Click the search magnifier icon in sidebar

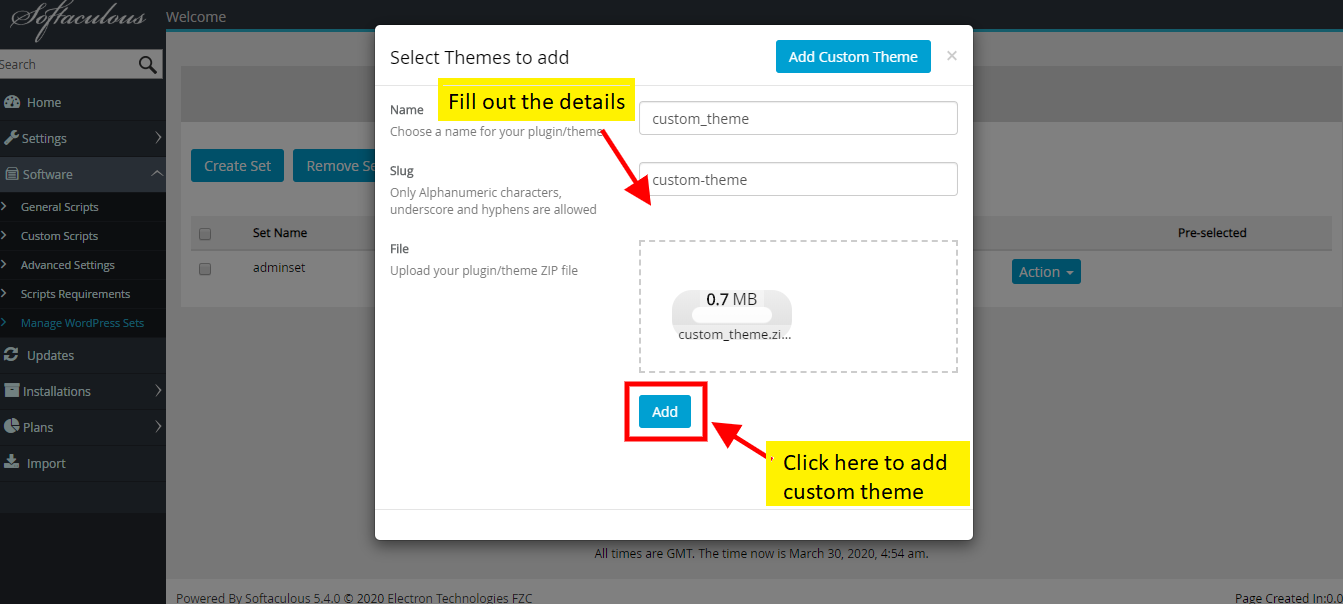[148, 65]
